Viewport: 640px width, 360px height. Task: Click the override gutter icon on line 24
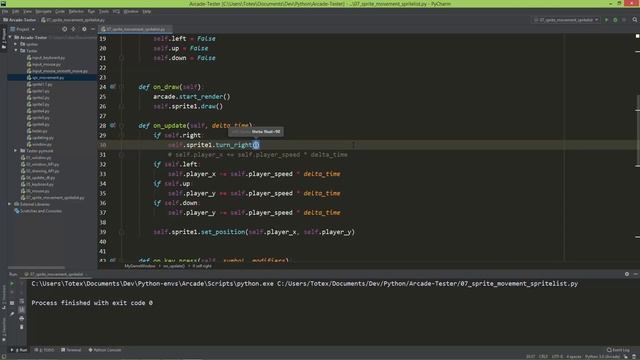pos(113,87)
